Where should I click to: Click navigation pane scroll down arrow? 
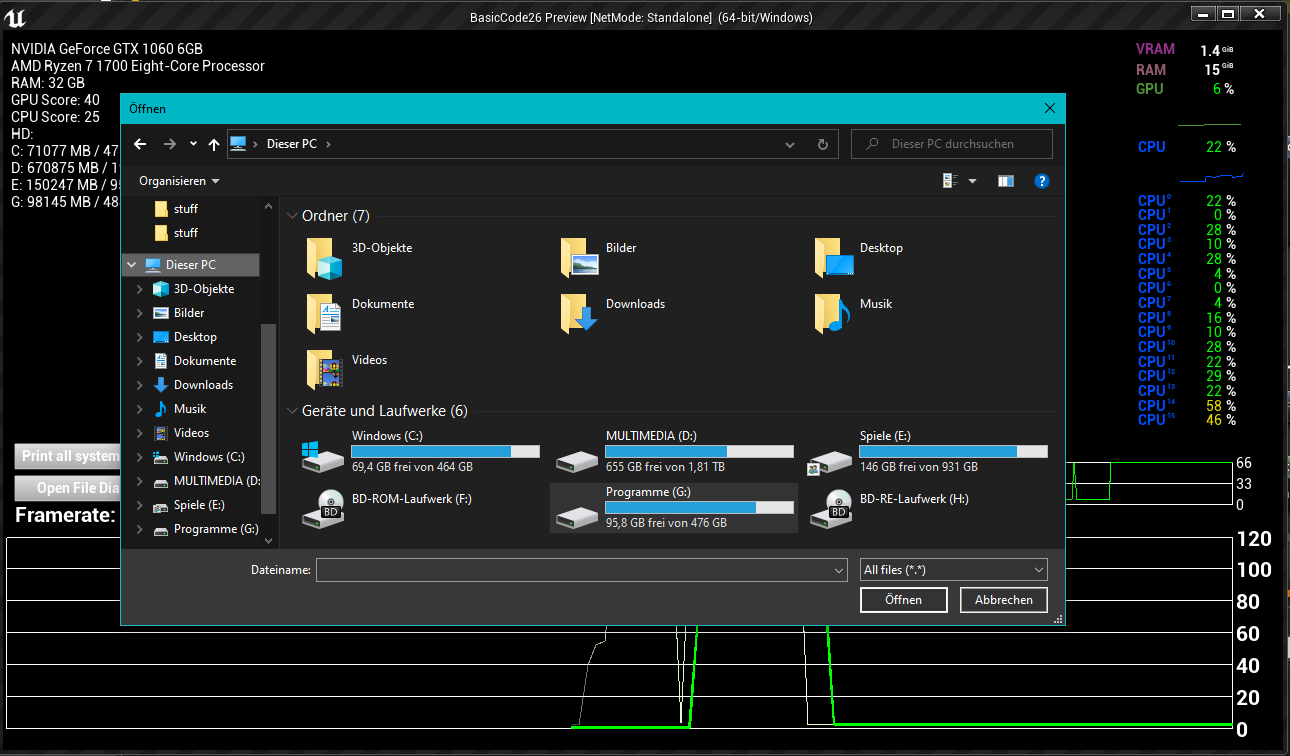(267, 540)
